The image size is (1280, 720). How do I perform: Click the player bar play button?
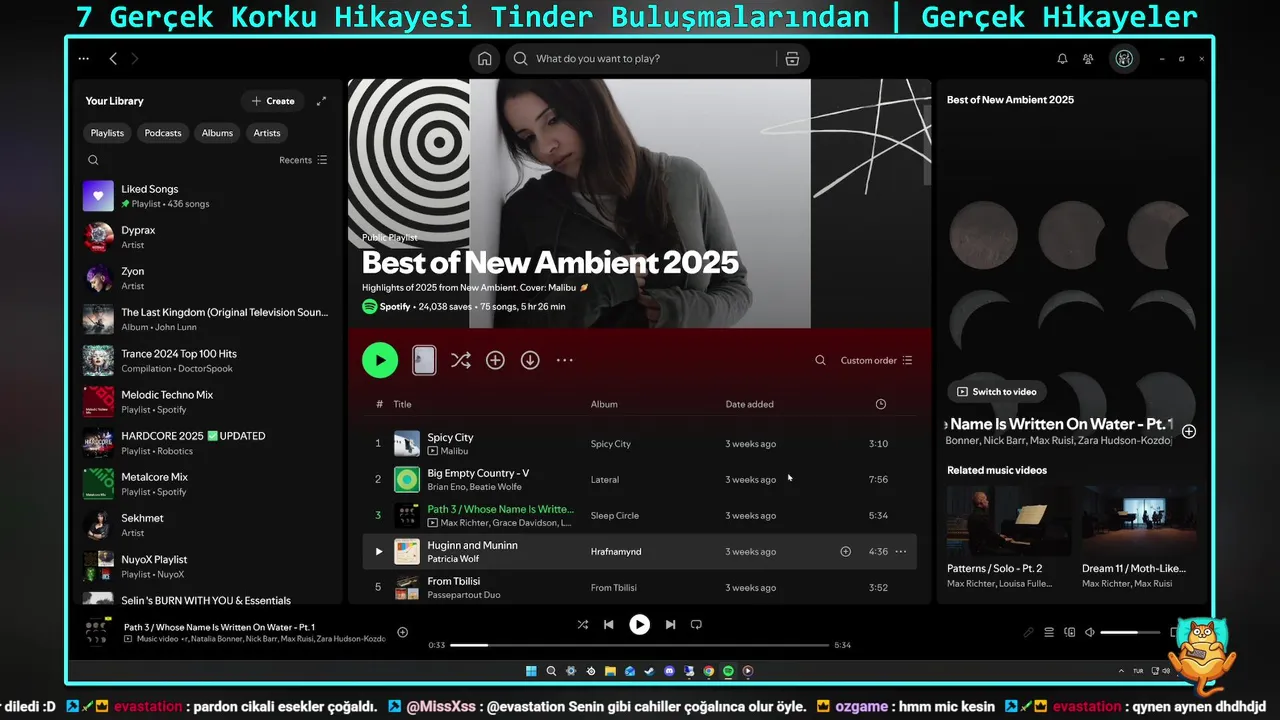tap(639, 625)
